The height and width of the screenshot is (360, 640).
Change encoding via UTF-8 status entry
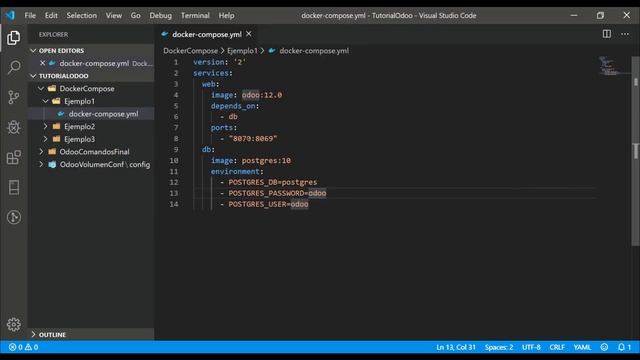531,347
